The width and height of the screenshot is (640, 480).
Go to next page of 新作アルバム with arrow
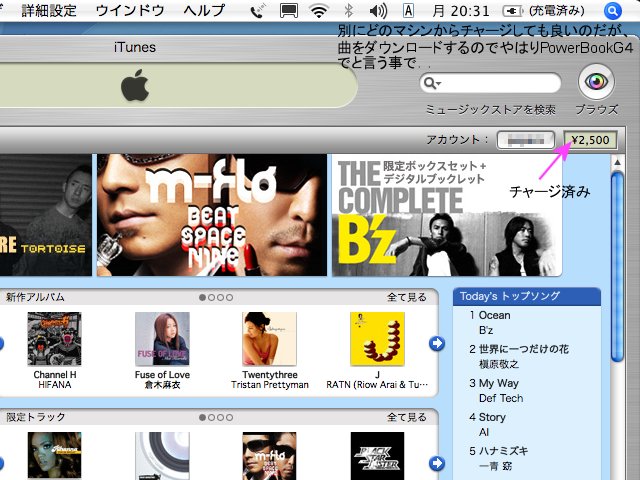437,343
